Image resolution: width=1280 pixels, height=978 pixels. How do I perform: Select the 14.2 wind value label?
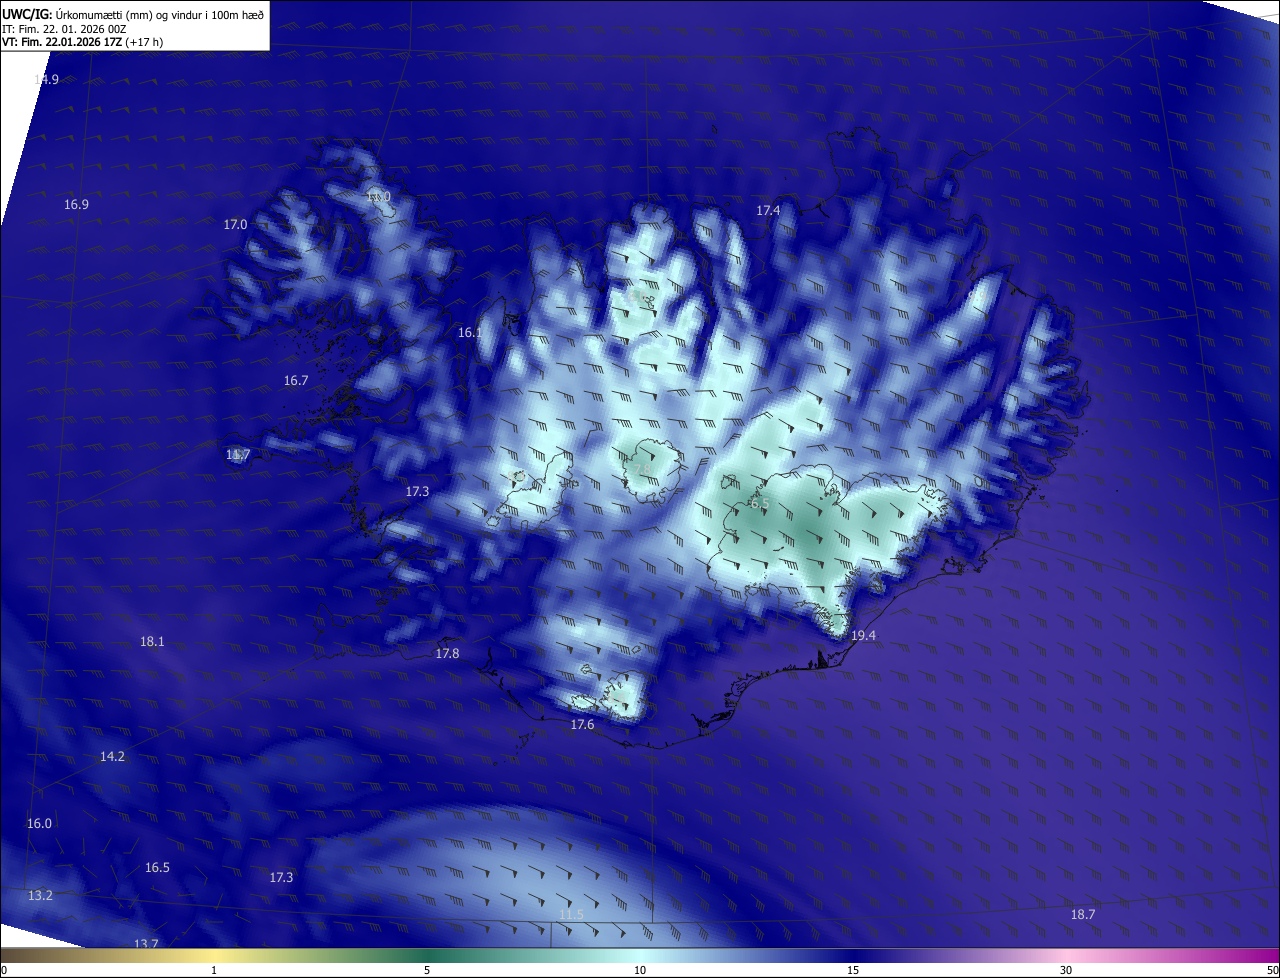click(x=112, y=756)
